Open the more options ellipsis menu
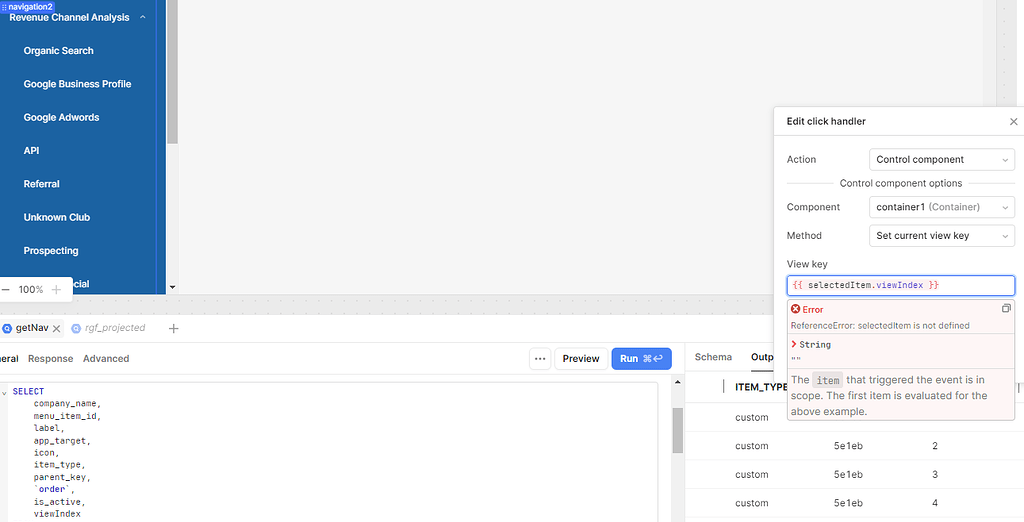 [540, 358]
